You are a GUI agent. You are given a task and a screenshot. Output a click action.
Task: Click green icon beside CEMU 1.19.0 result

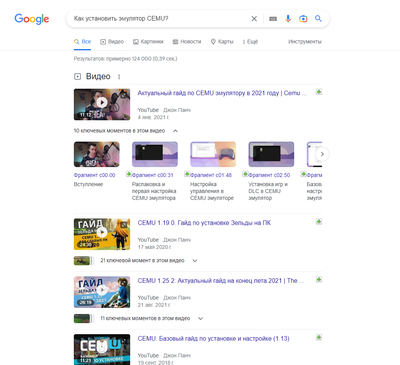[319, 222]
